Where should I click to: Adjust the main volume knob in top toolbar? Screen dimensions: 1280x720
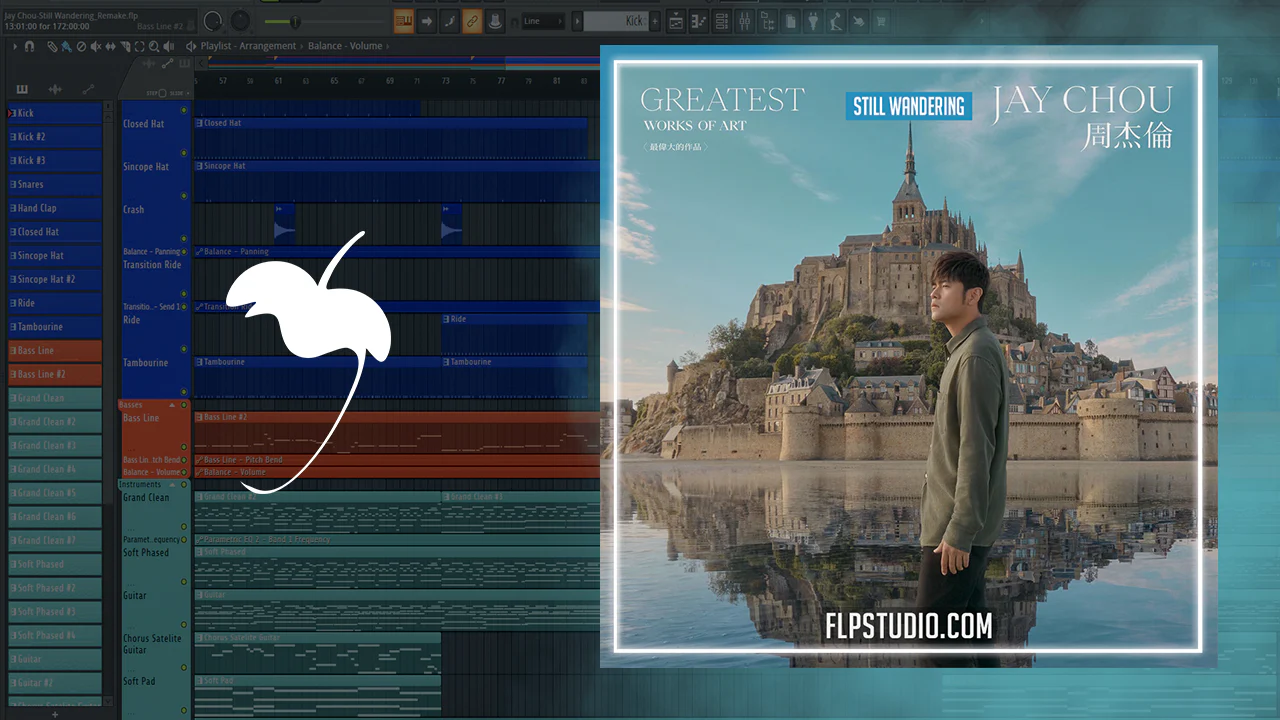click(213, 21)
